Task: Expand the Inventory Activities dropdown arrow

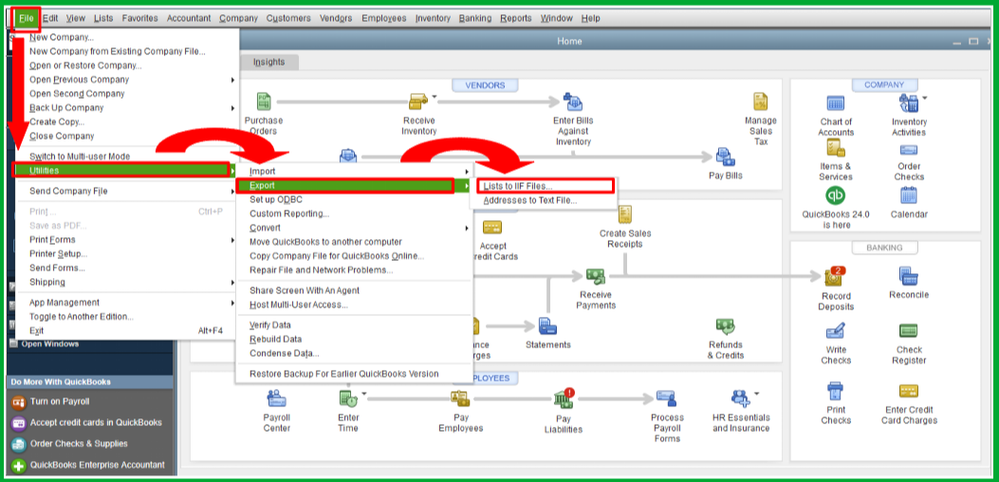Action: tap(924, 97)
